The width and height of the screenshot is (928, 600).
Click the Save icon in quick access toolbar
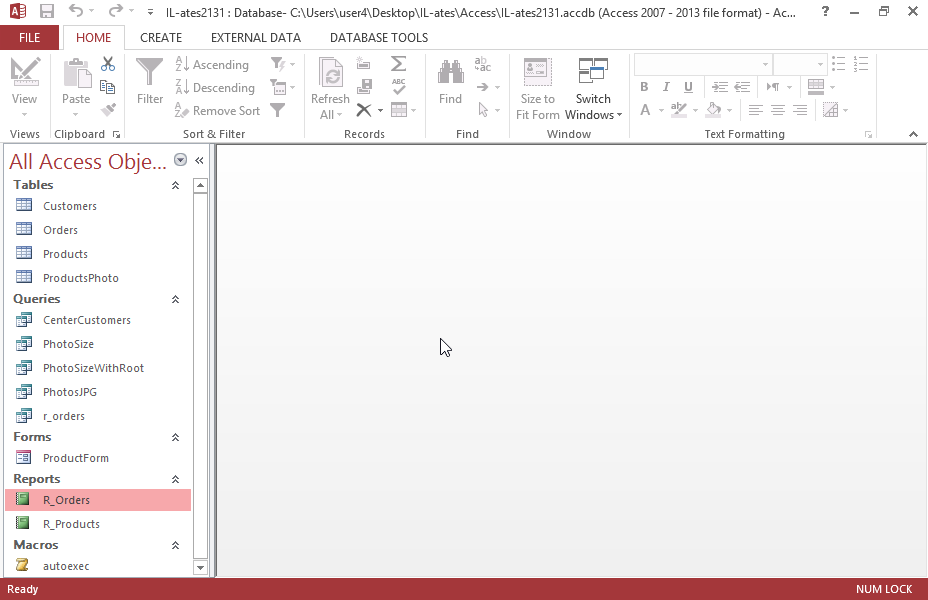pos(46,11)
